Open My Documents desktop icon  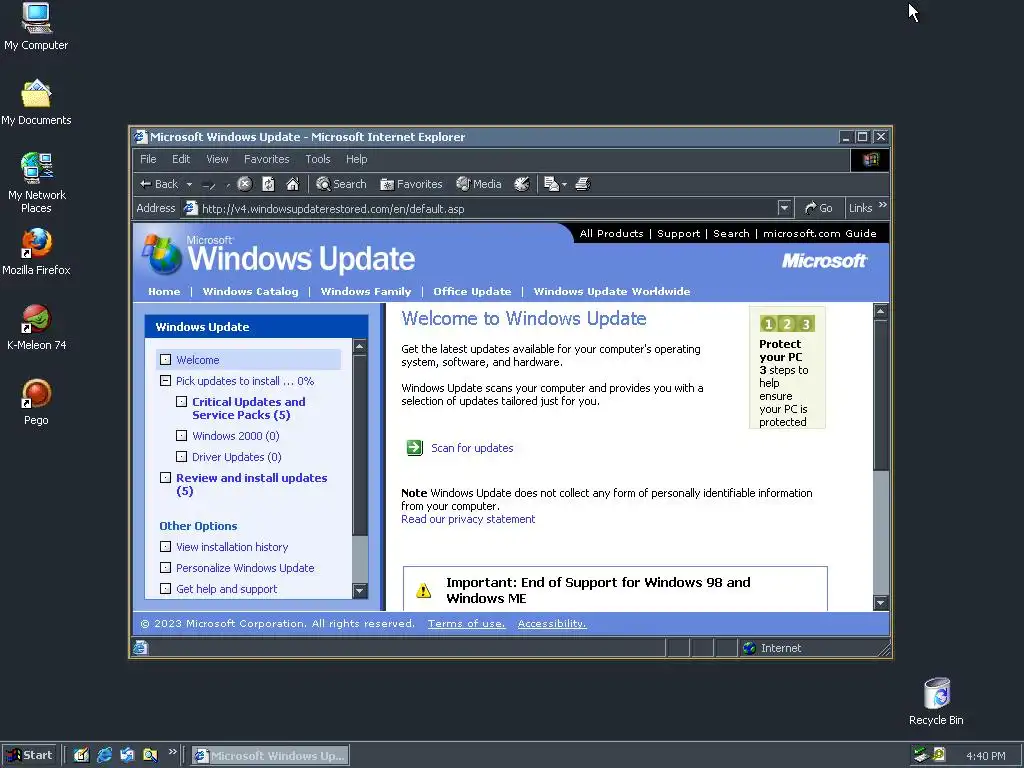tap(36, 102)
